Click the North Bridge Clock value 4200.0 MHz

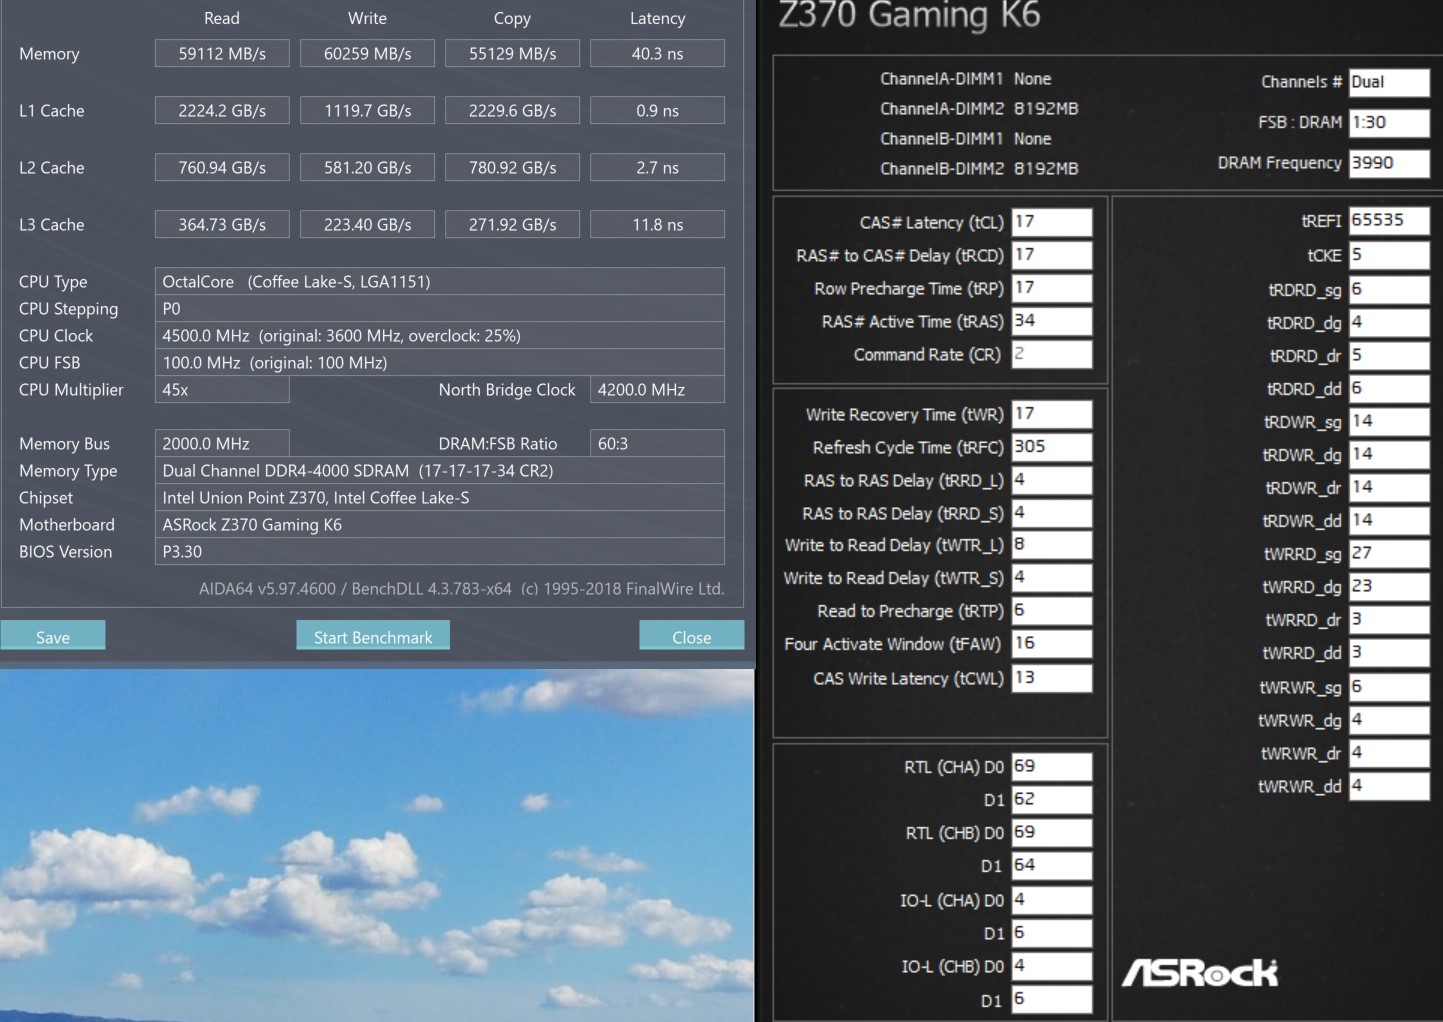[x=657, y=389]
